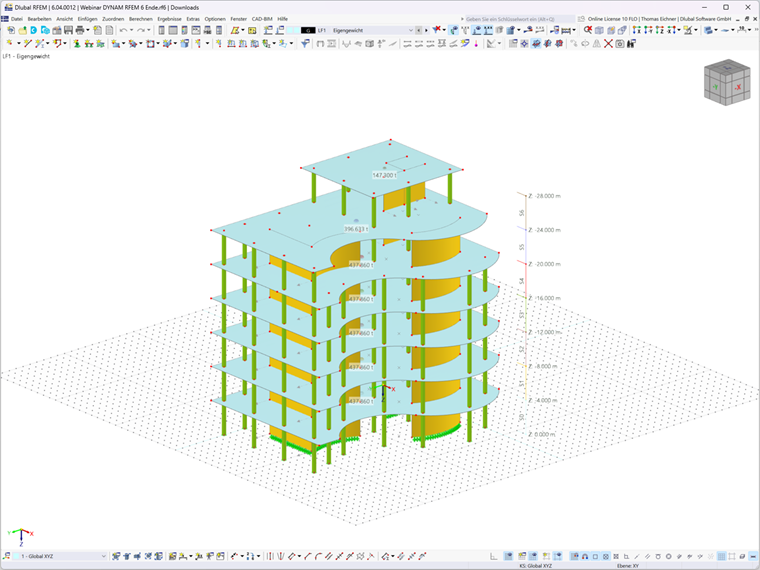Click the black G load category swatch
Image resolution: width=760 pixels, height=570 pixels.
pos(308,30)
